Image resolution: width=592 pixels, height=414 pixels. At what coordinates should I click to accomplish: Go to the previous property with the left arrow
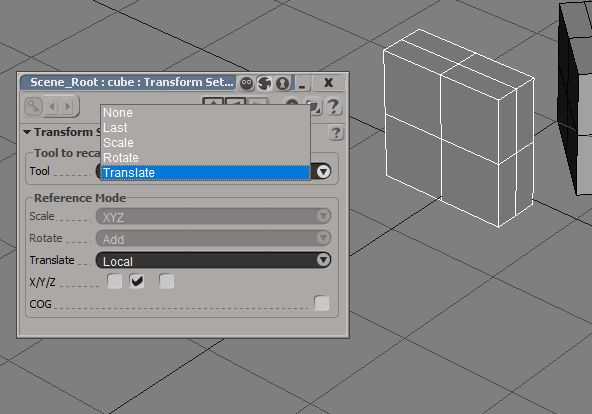(x=52, y=107)
